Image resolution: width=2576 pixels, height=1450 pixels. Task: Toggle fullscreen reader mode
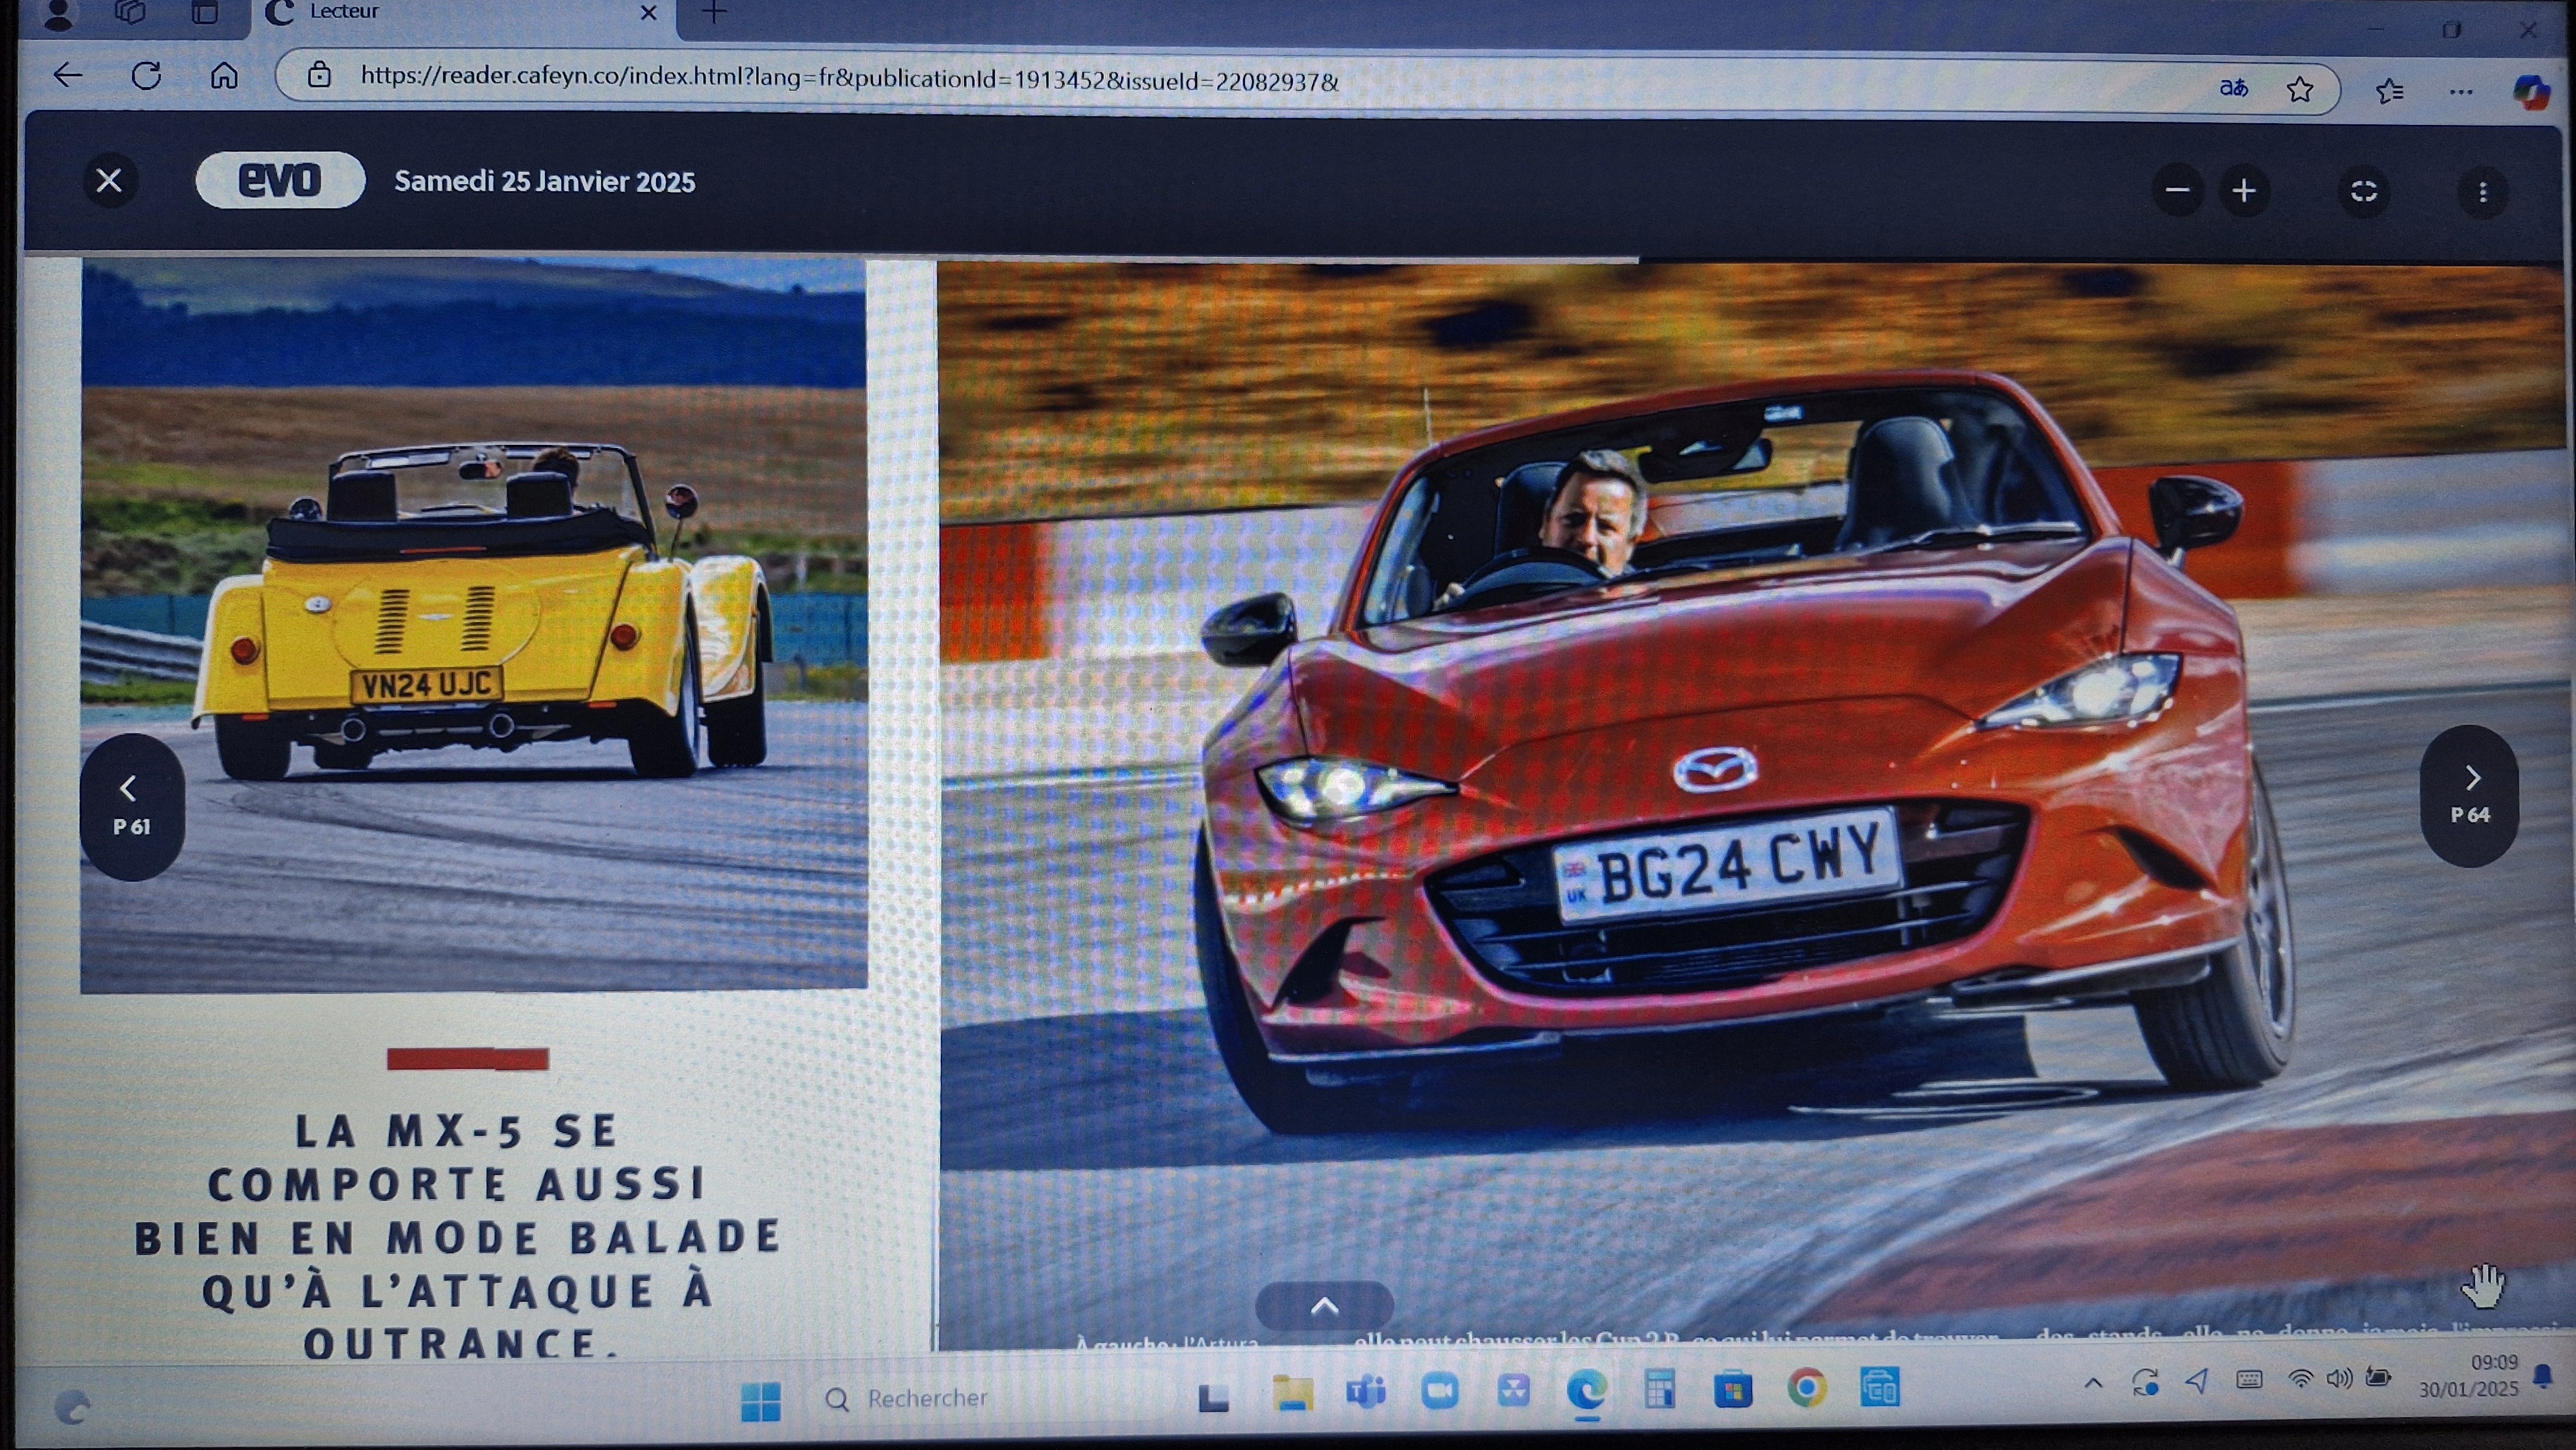coord(2364,191)
